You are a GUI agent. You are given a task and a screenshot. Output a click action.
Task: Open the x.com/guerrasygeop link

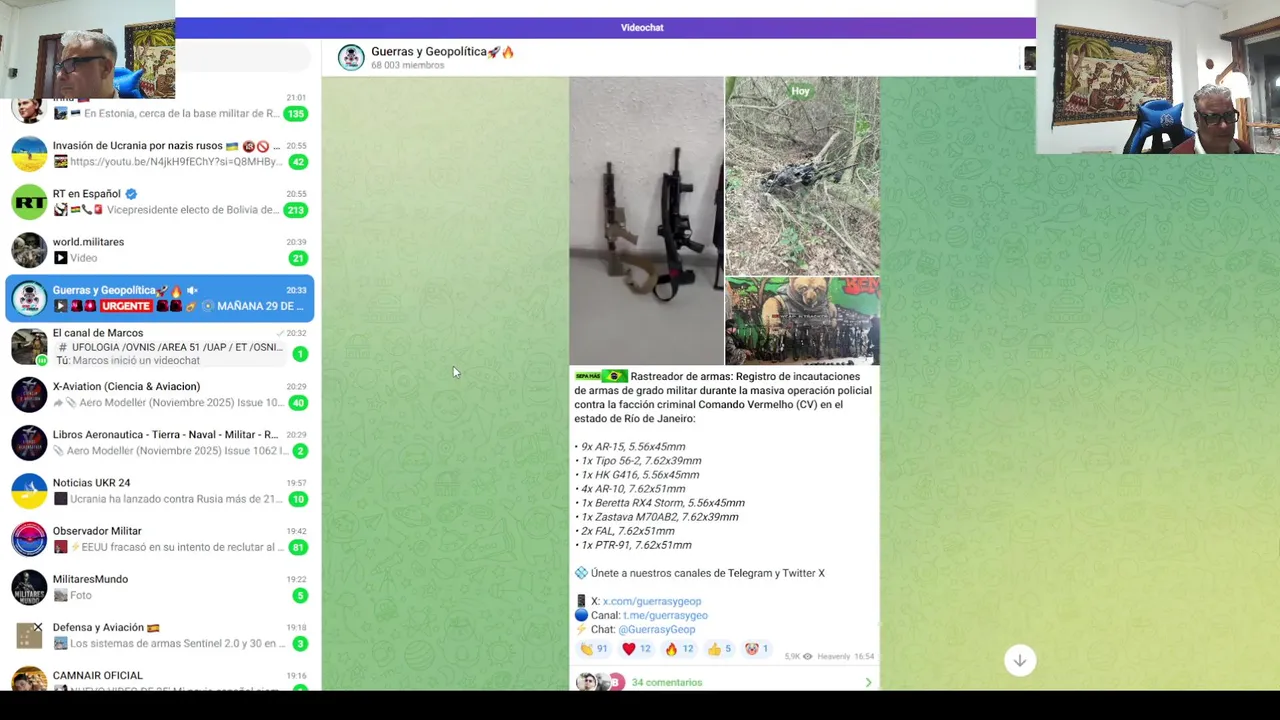(x=652, y=601)
